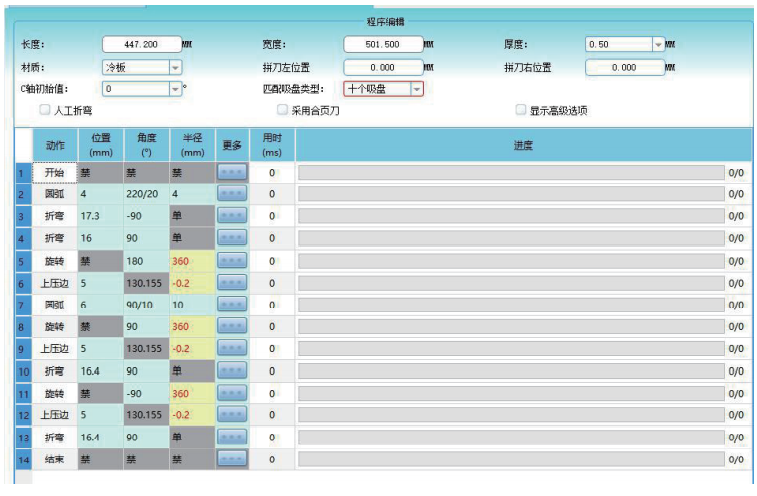Check the 显示高级选项 option
757x496 pixels.
[521, 110]
